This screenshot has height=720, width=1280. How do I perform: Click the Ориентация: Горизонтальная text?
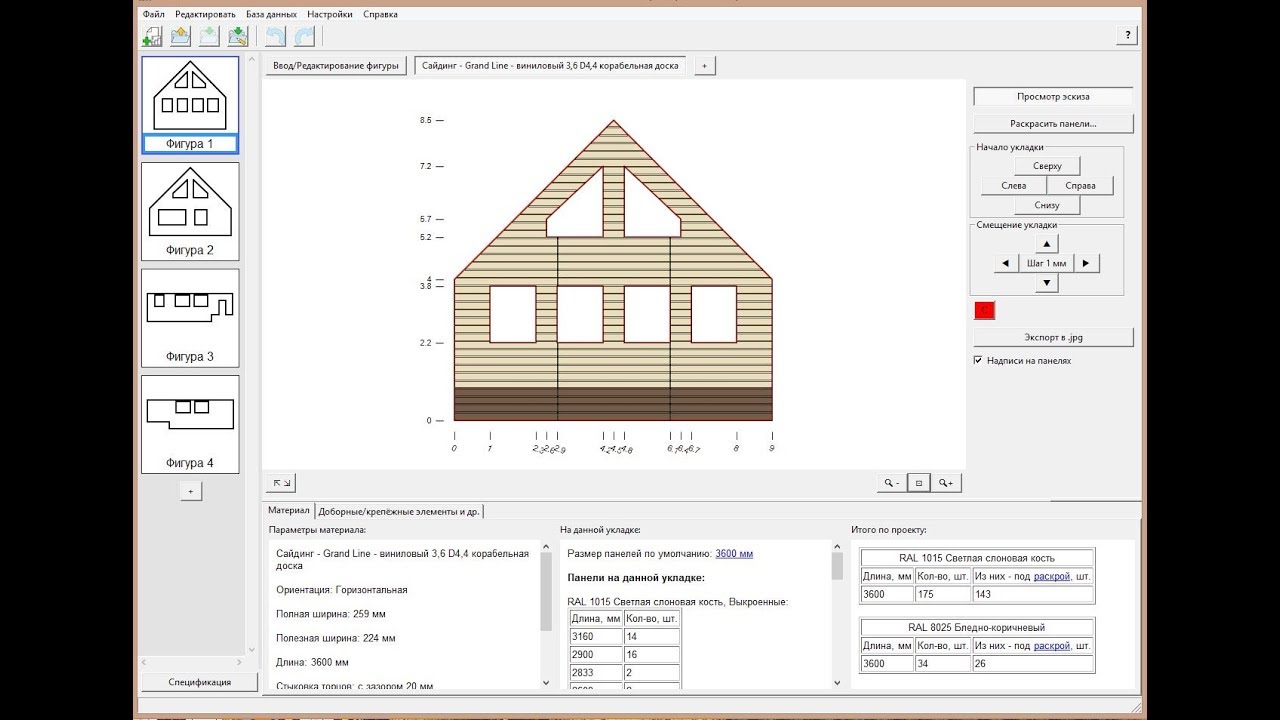342,590
